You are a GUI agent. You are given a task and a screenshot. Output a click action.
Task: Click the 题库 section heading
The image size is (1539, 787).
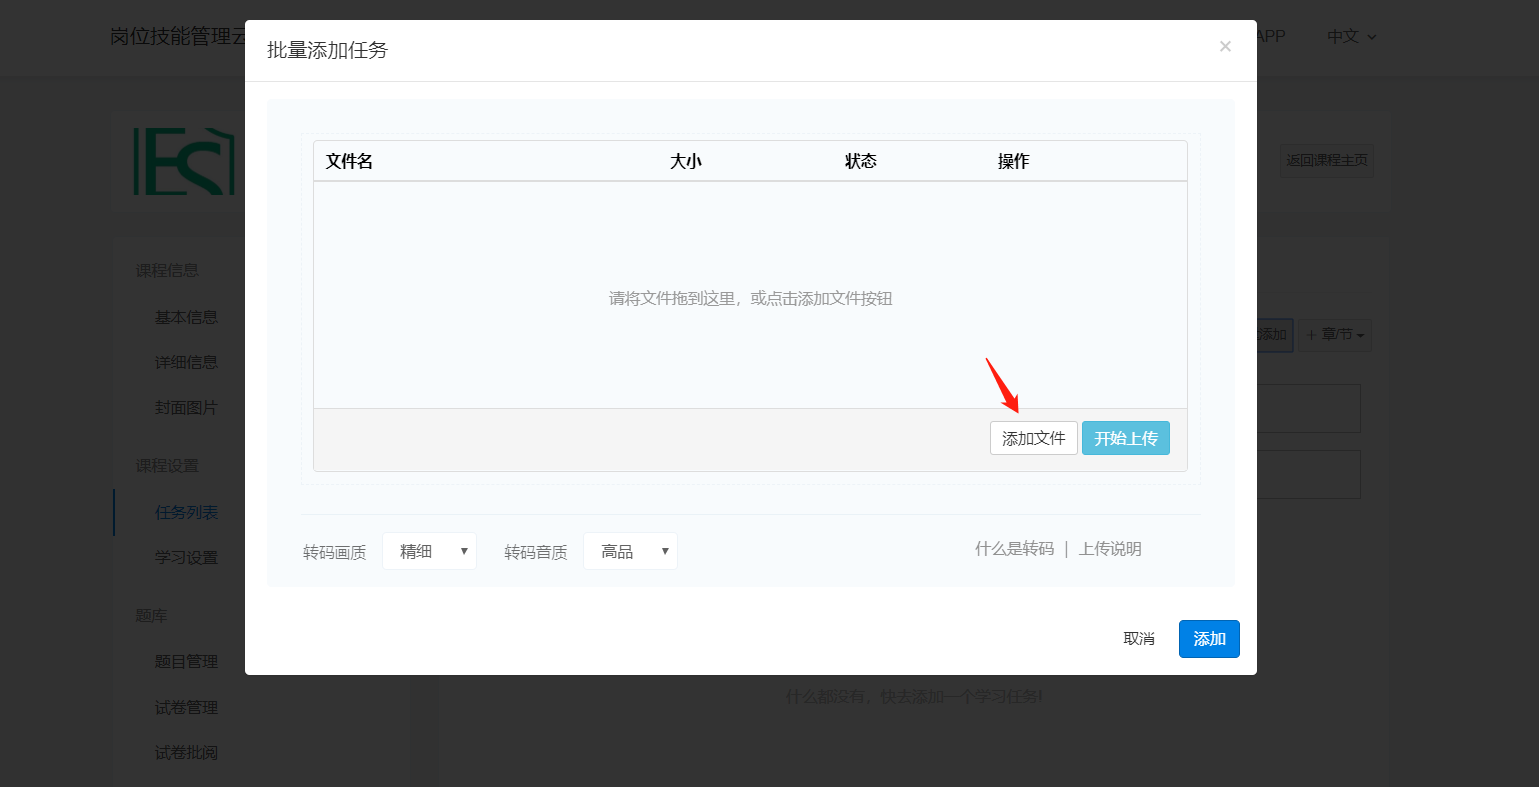(x=151, y=615)
